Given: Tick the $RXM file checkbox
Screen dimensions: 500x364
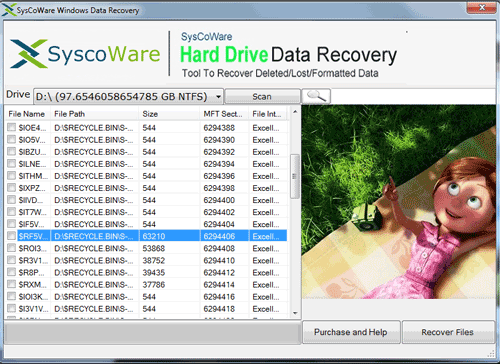Looking at the screenshot, I should coord(11,284).
